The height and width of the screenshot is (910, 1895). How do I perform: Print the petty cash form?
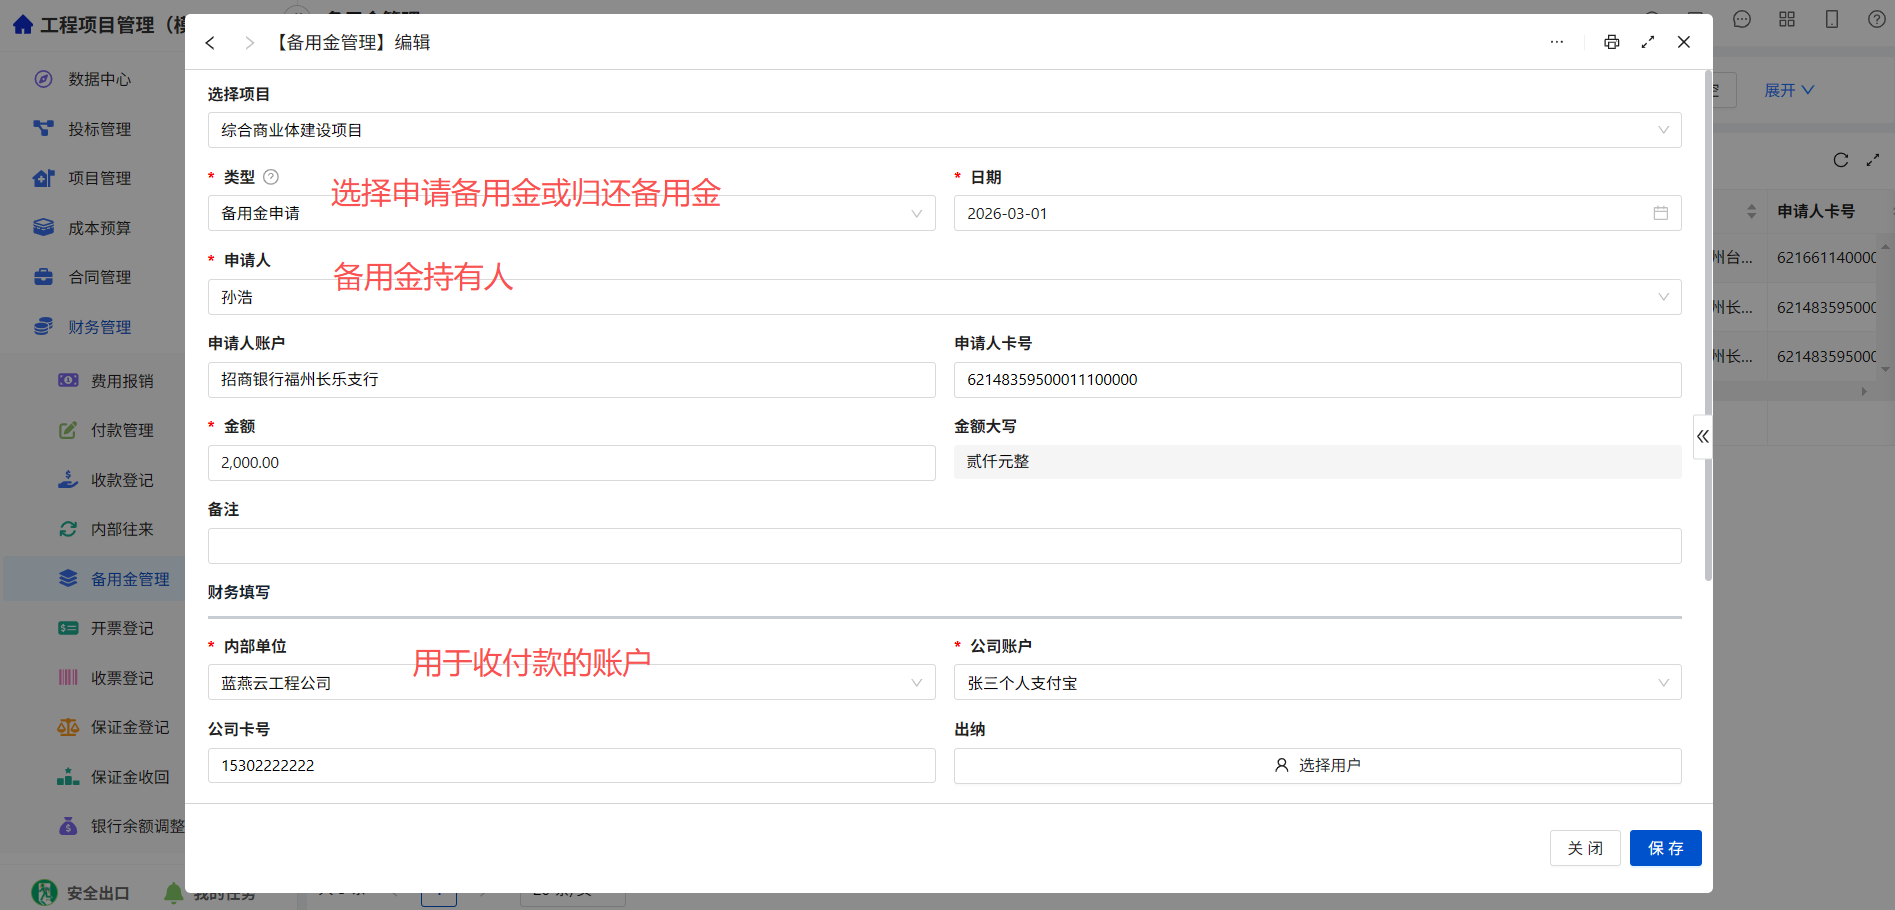coord(1611,42)
